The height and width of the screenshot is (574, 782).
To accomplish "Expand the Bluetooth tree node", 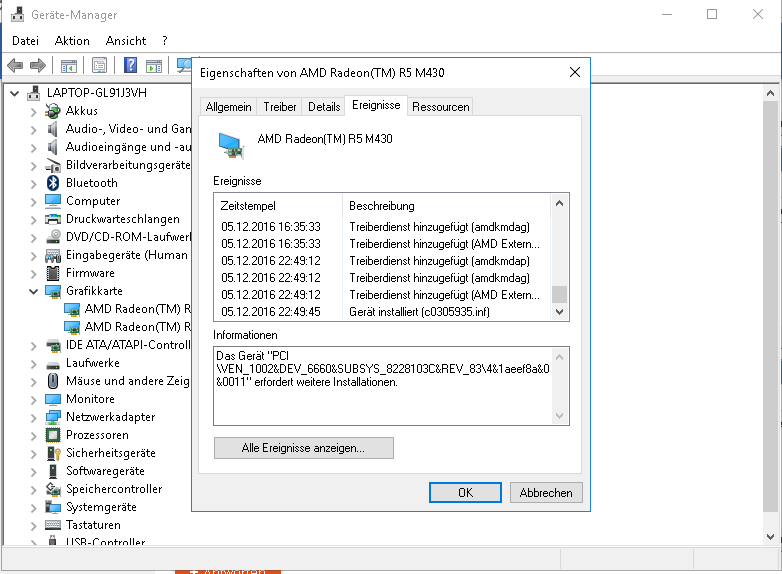I will pyautogui.click(x=33, y=184).
